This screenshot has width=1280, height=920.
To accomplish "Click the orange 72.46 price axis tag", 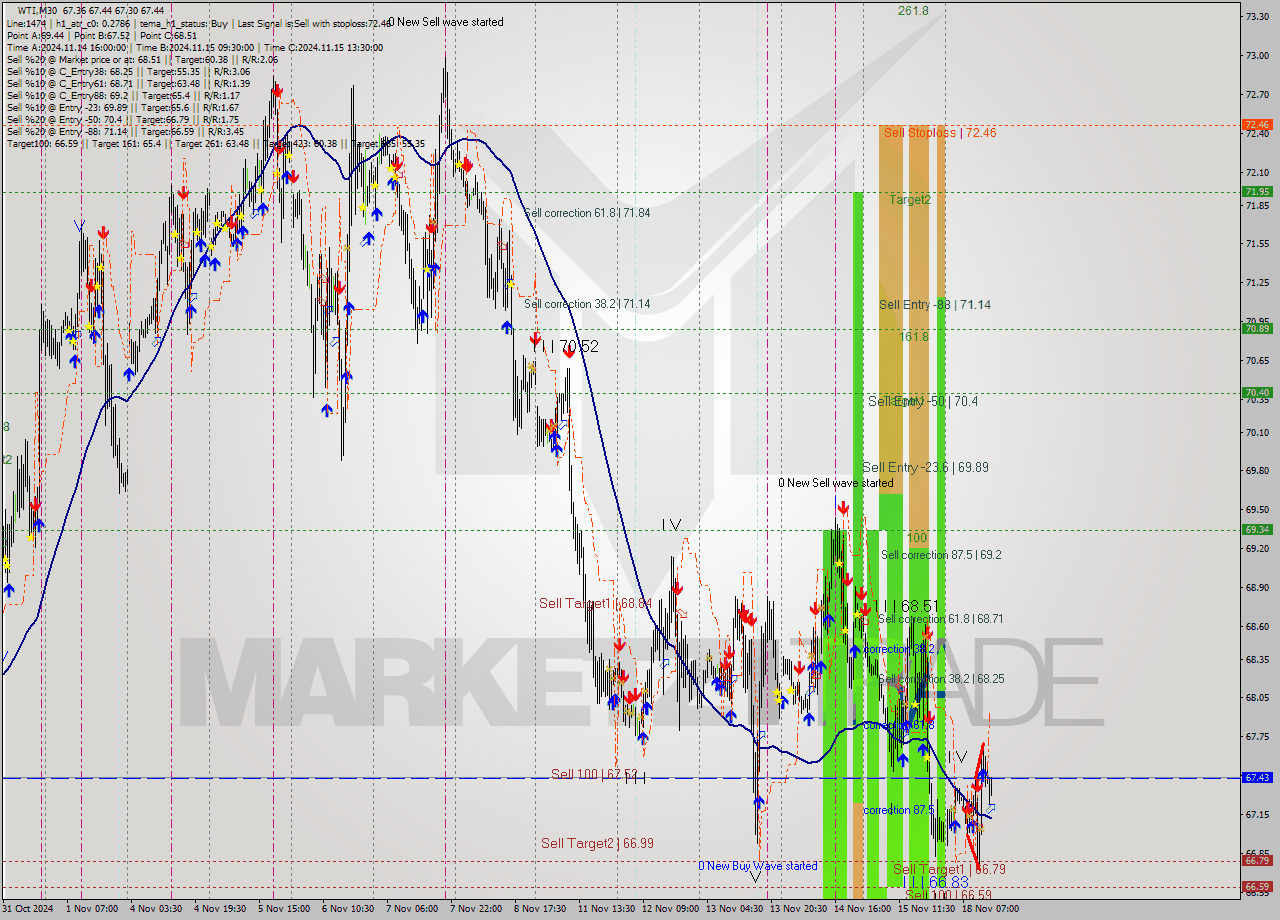I will click(x=1257, y=125).
